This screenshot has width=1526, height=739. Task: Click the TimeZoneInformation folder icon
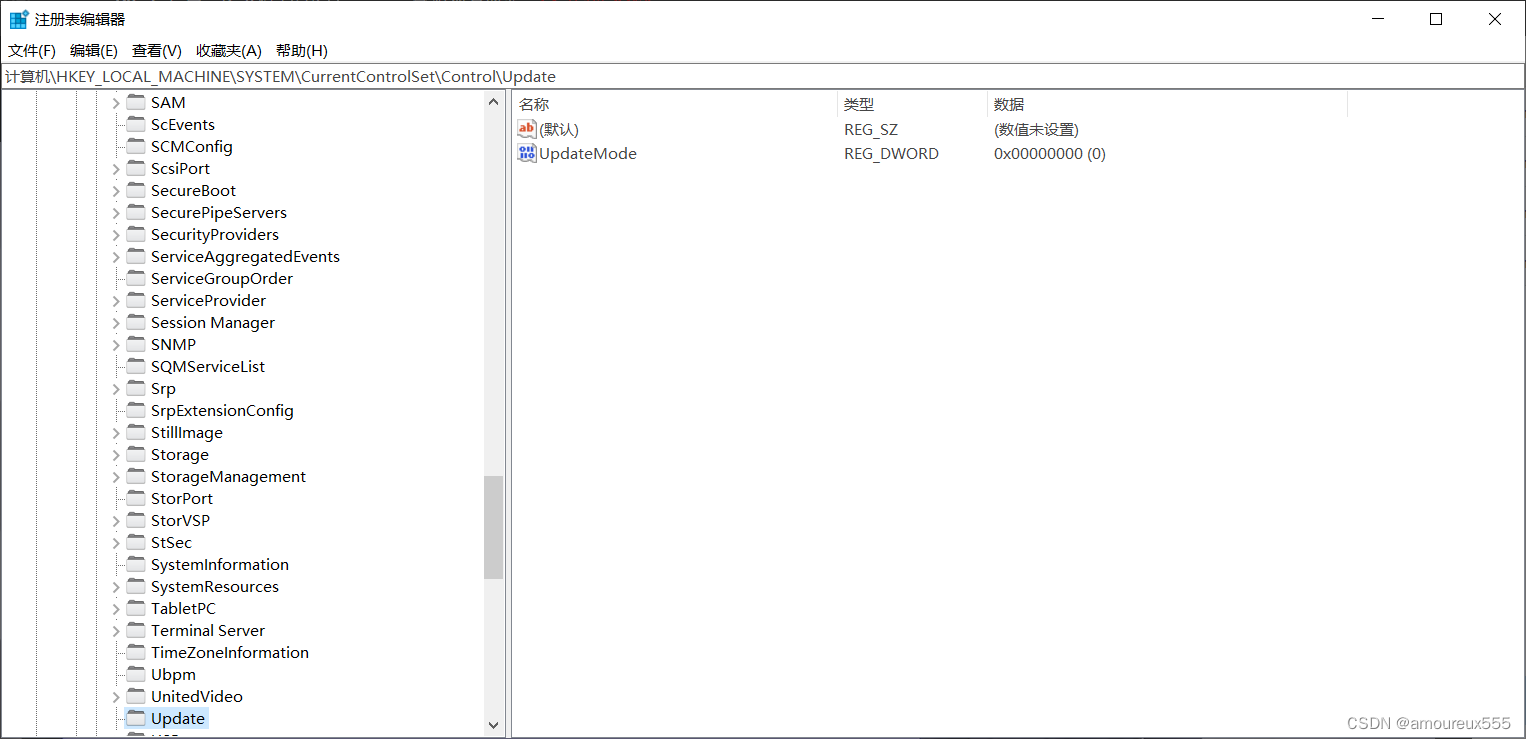point(136,652)
